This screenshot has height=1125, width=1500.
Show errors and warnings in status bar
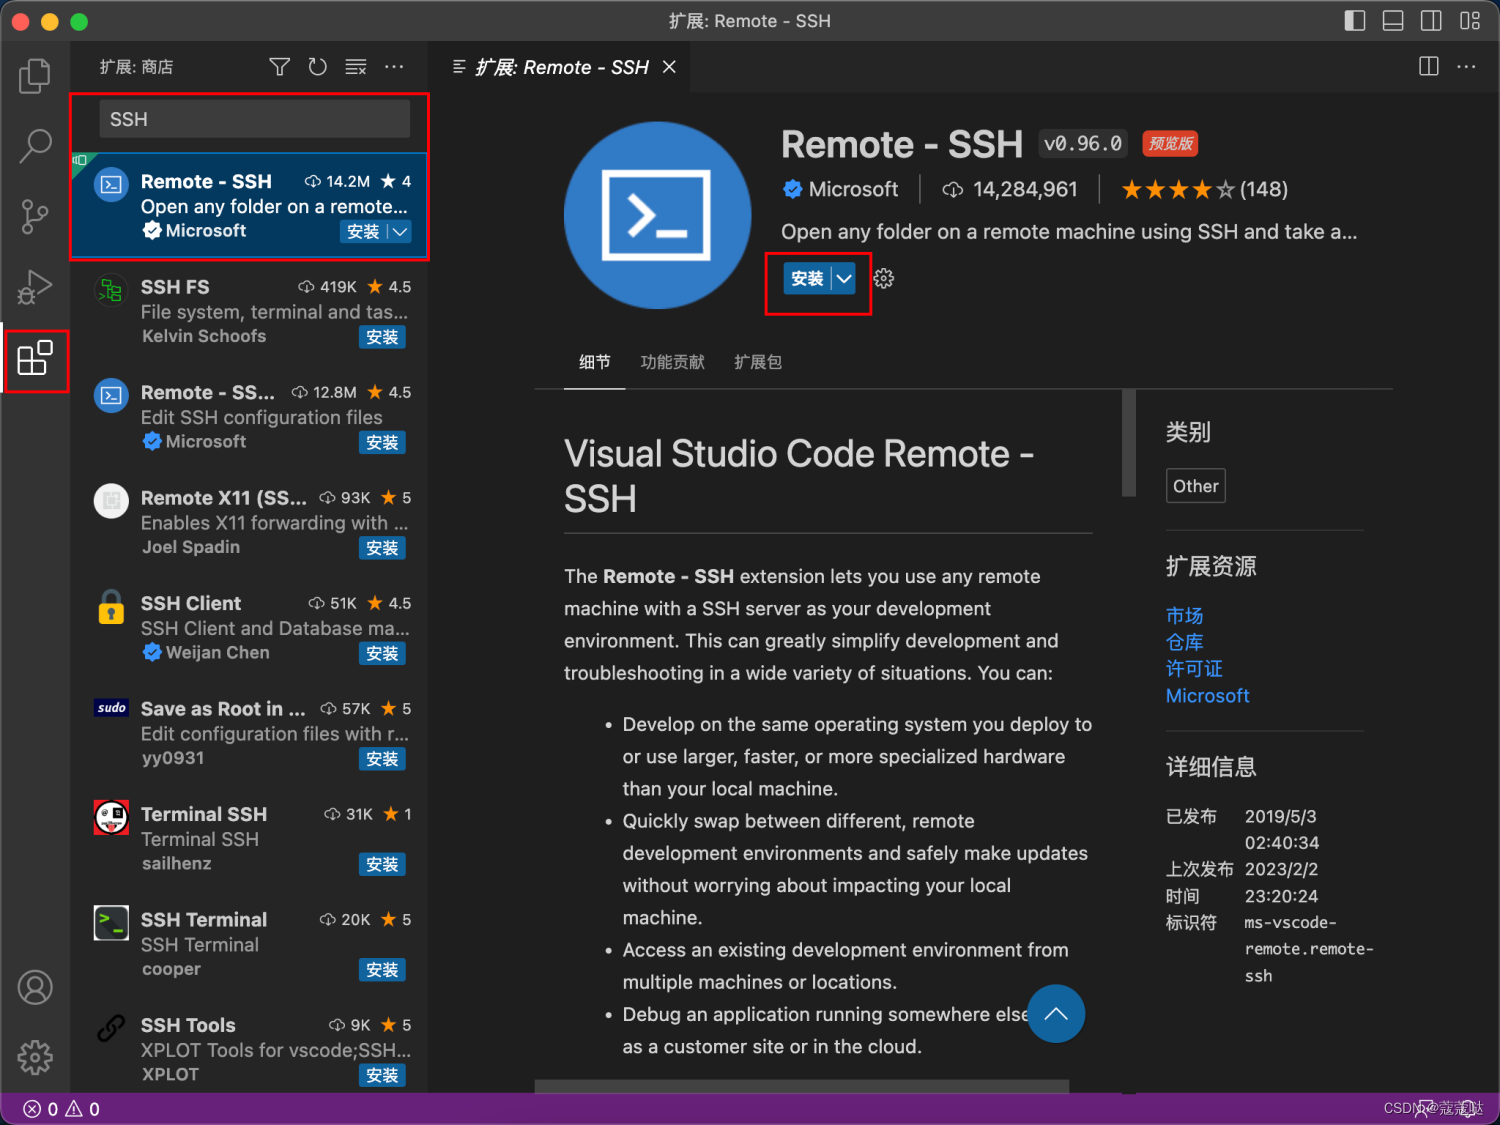[62, 1109]
